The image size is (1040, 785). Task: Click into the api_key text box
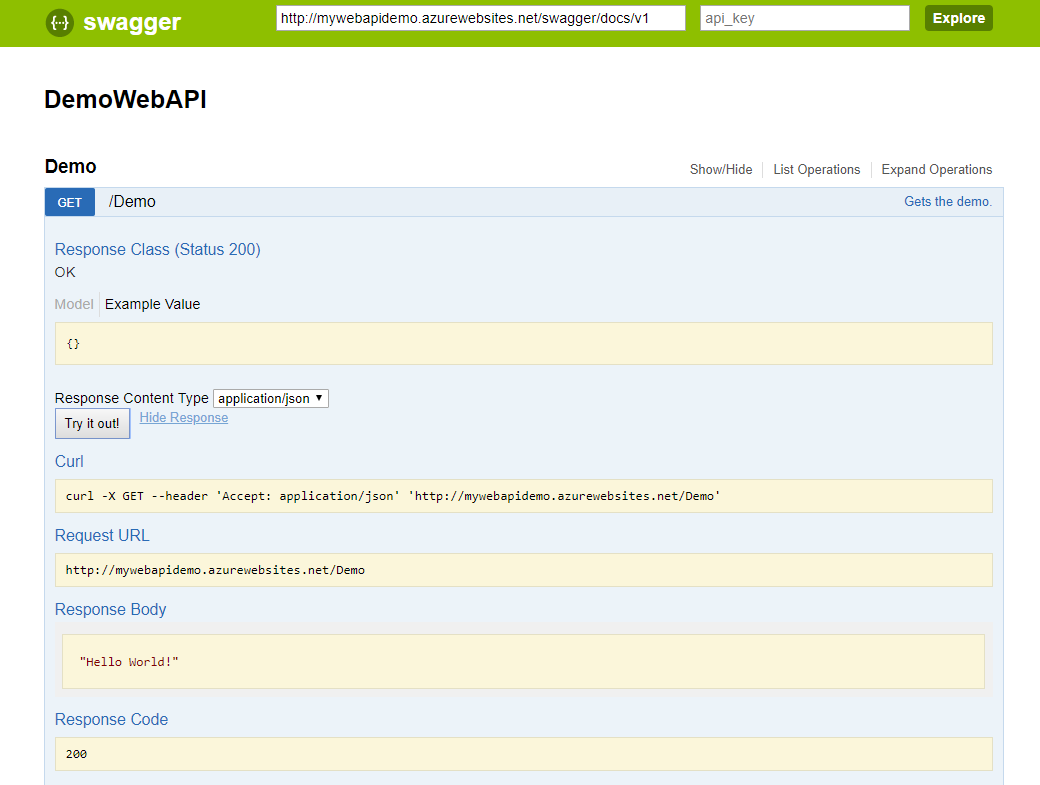click(x=804, y=18)
